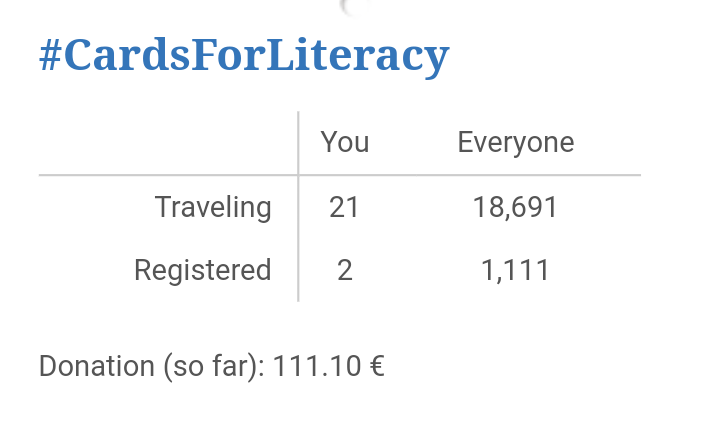Click the horizontal line under Everyone header
The width and height of the screenshot is (719, 437).
516,175
